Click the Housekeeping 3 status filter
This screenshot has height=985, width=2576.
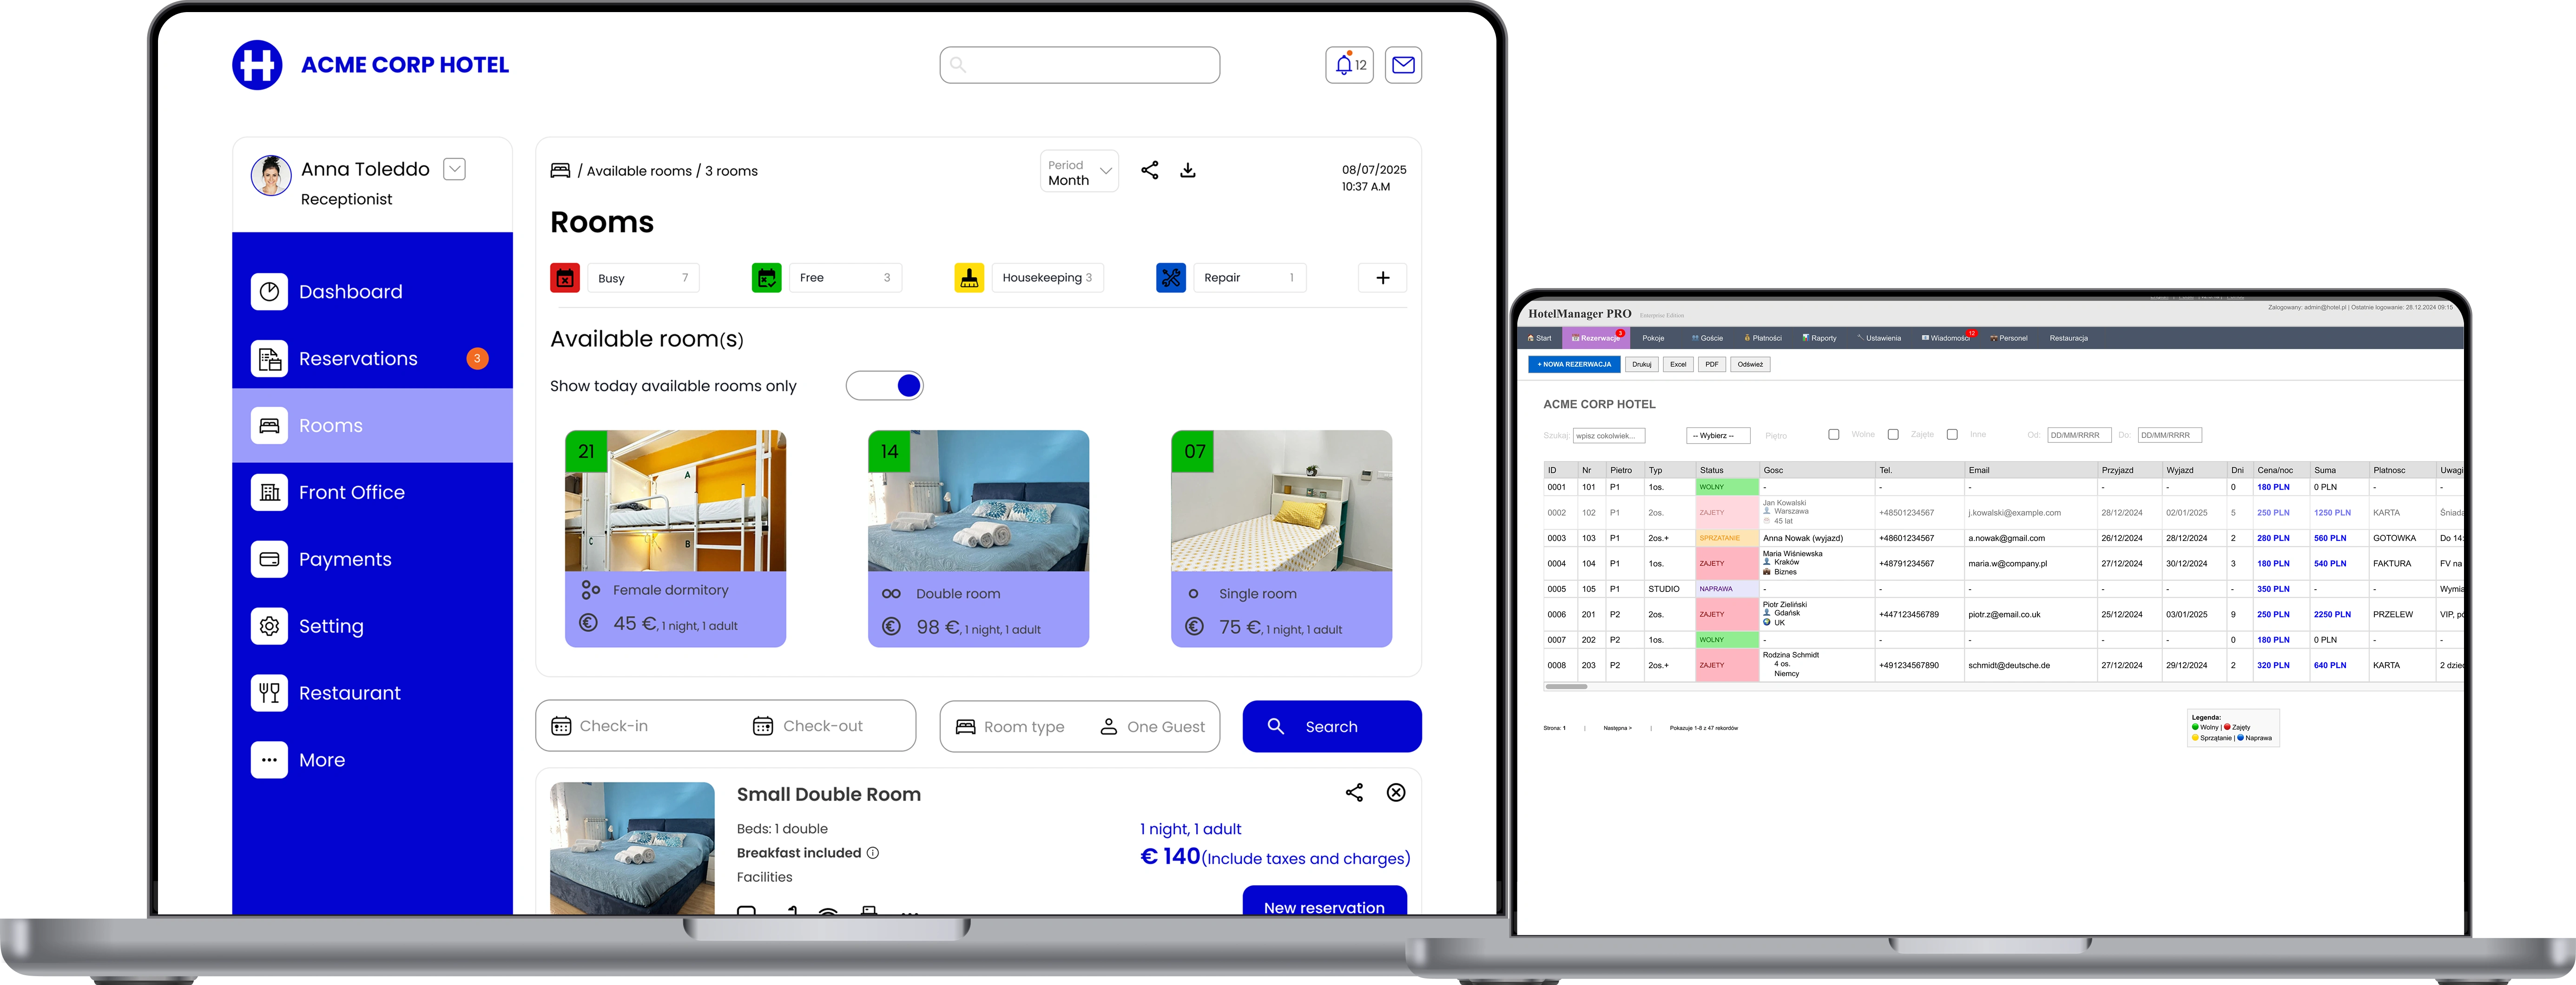coord(1048,278)
